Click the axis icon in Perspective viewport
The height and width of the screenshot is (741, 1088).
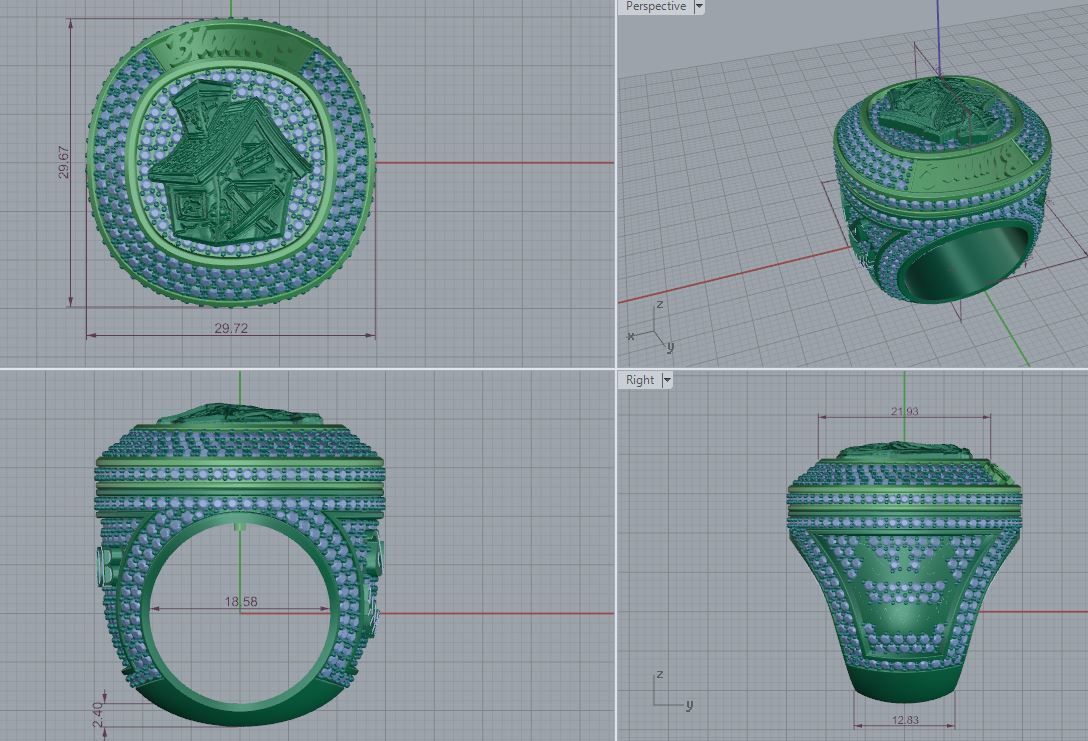(652, 326)
